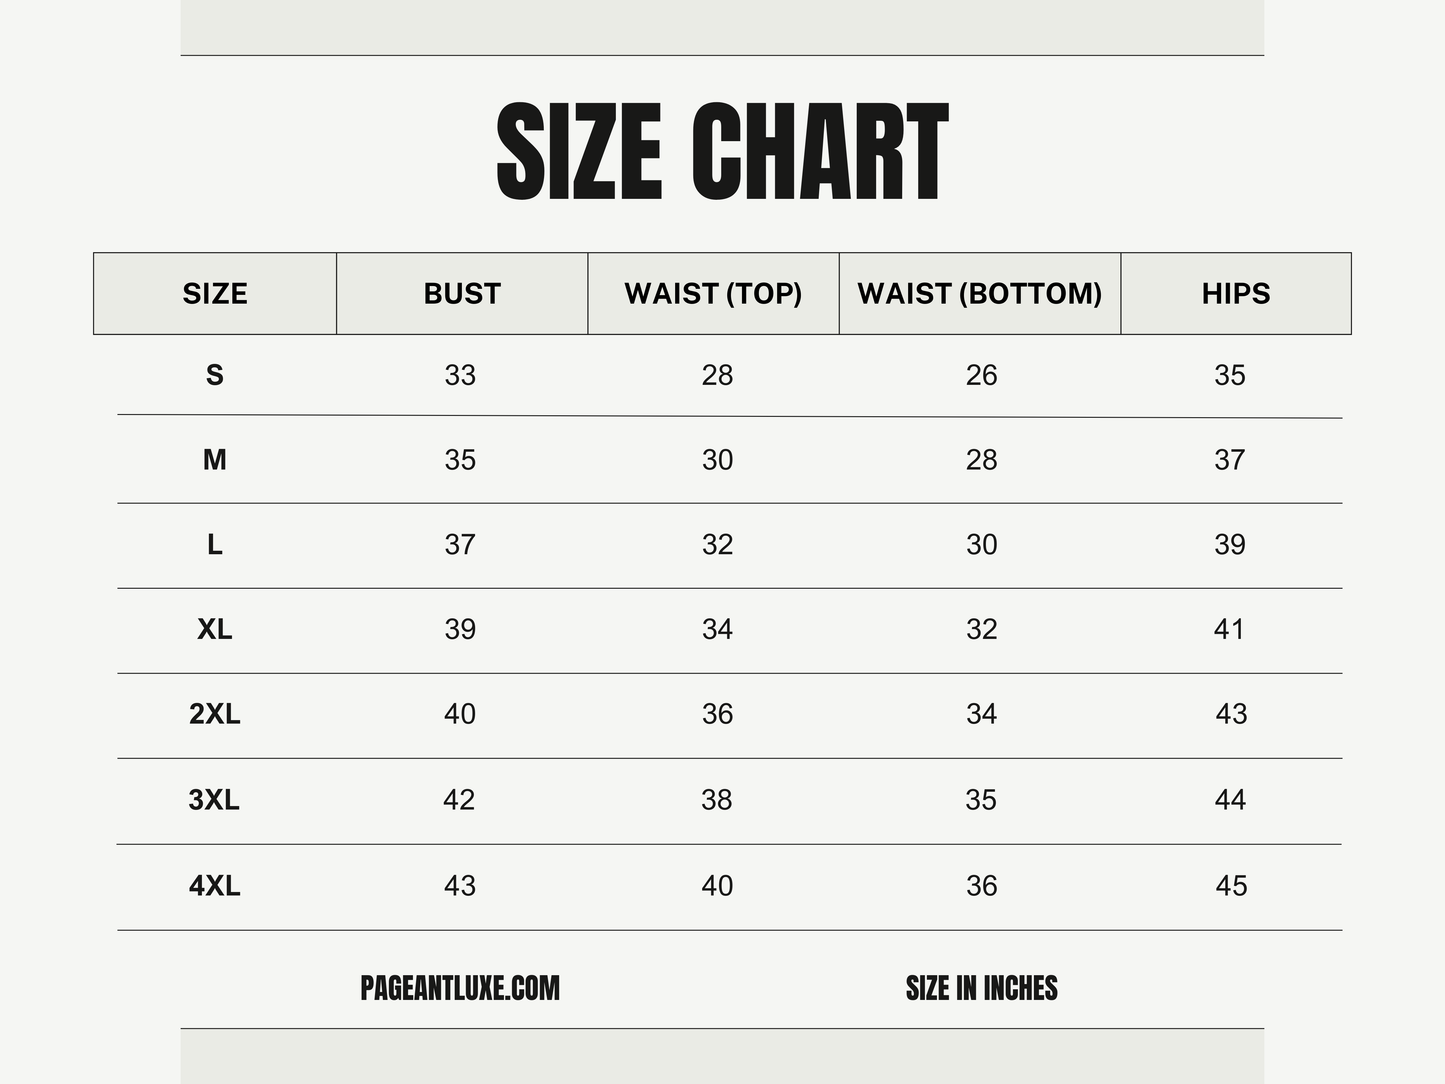Select the L size row label
The height and width of the screenshot is (1084, 1445).
click(x=215, y=545)
